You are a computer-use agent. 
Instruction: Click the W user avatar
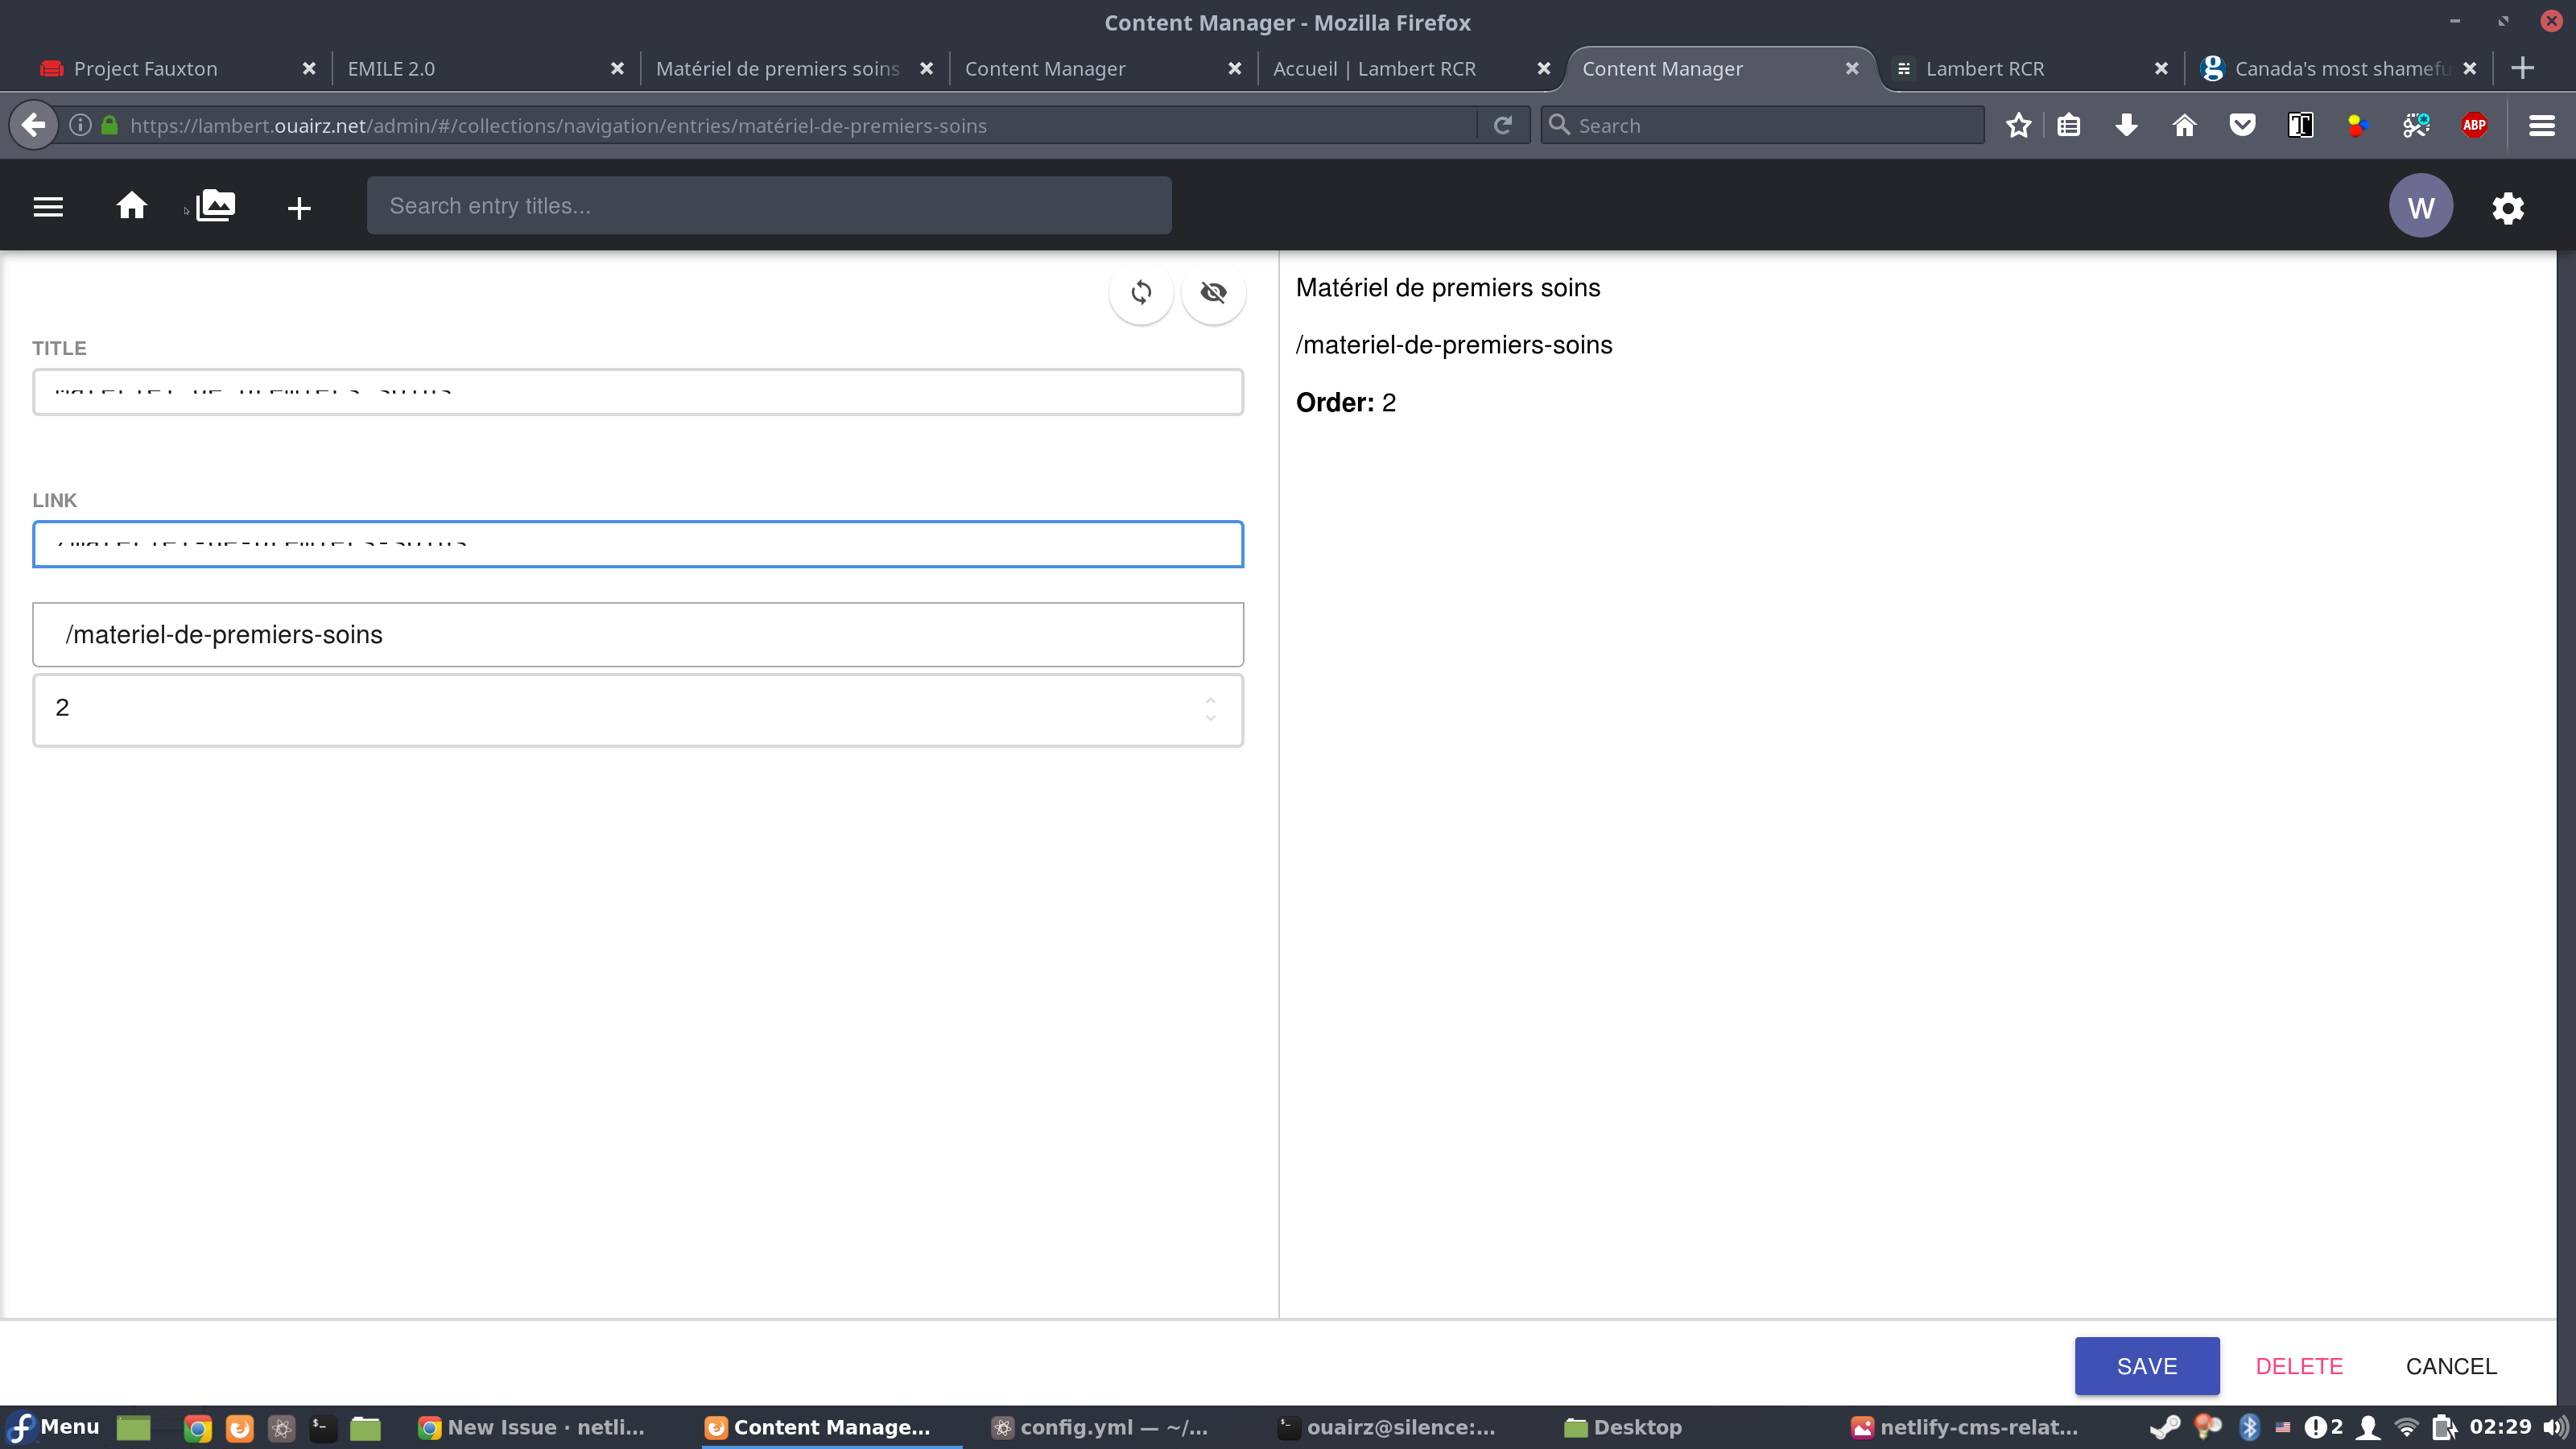(2421, 205)
